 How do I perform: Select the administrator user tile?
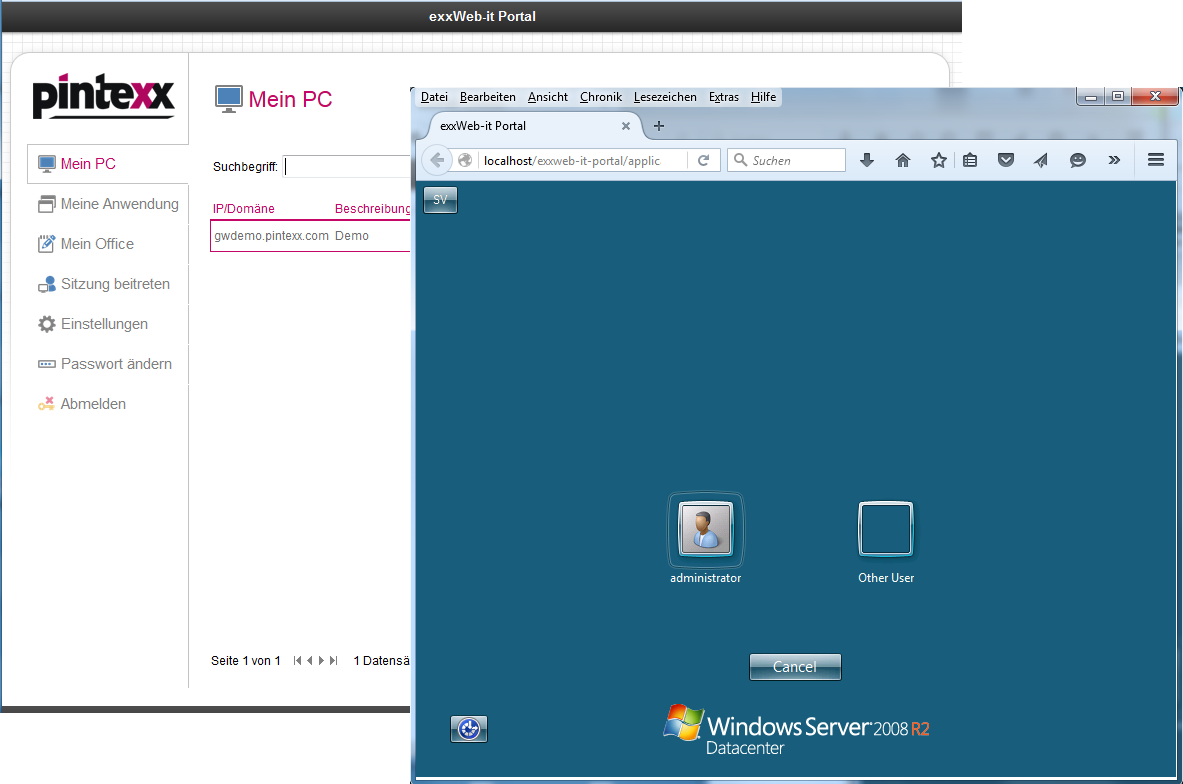coord(705,539)
